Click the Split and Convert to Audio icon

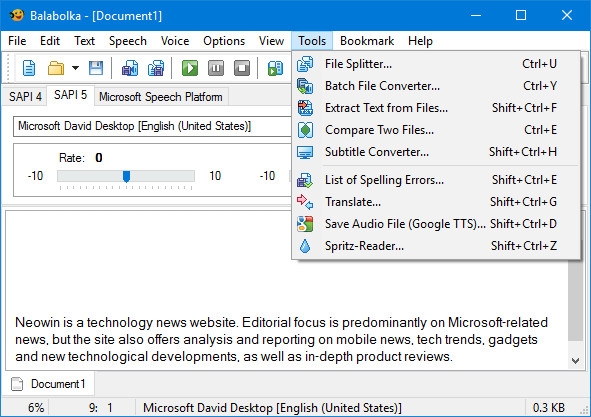(156, 68)
